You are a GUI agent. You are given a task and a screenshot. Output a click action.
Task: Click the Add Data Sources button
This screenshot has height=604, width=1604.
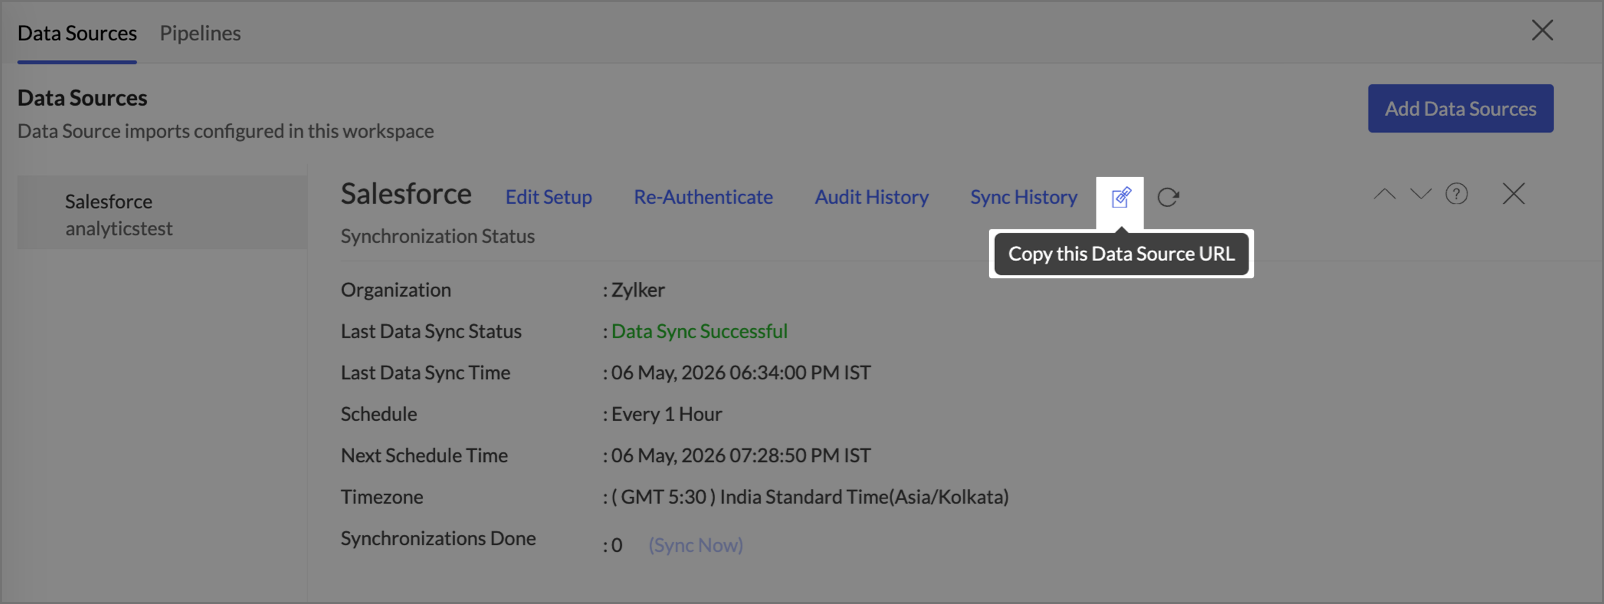tap(1460, 108)
